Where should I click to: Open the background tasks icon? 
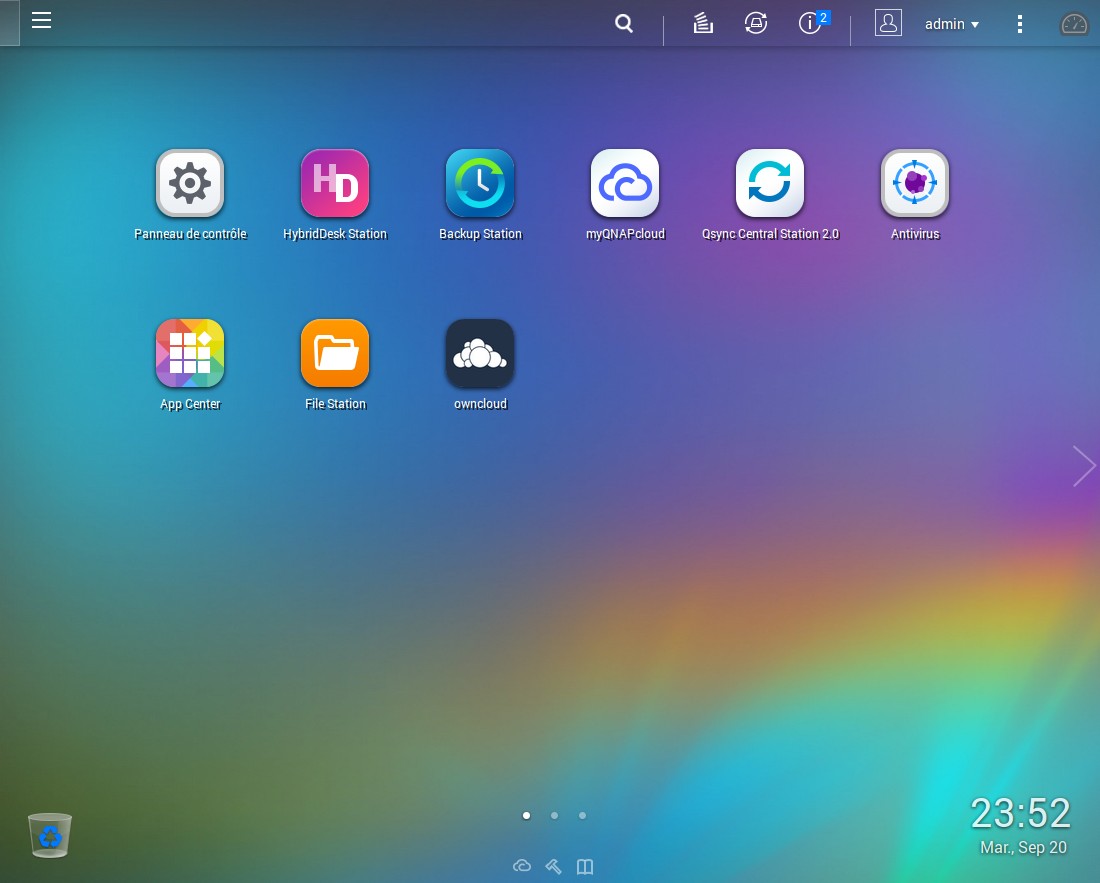tap(703, 23)
